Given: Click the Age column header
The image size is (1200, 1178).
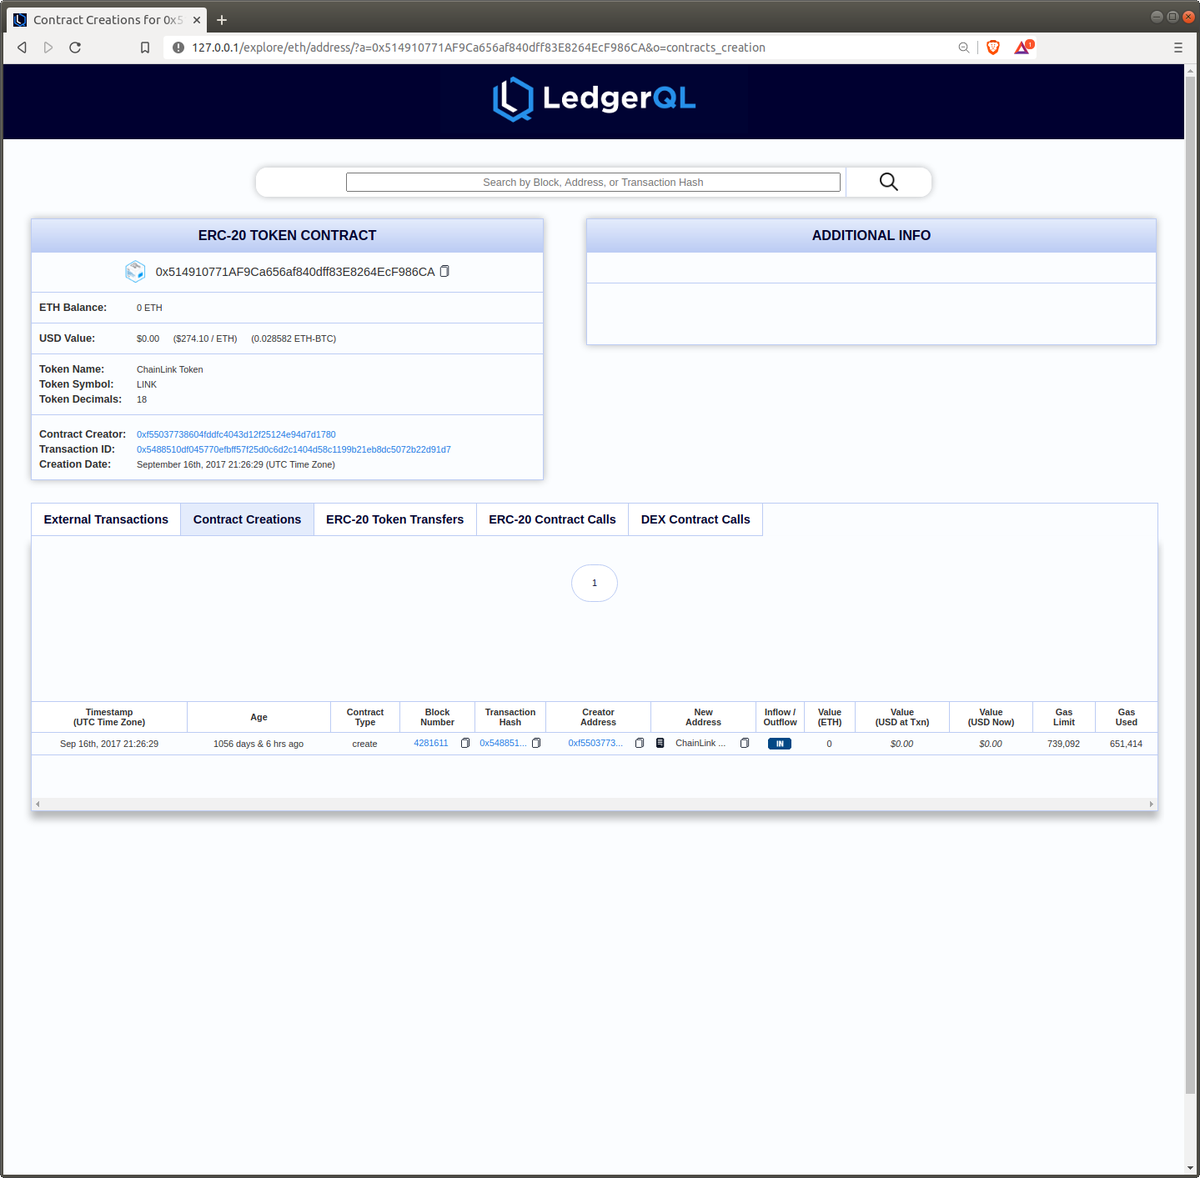Looking at the screenshot, I should pos(259,717).
